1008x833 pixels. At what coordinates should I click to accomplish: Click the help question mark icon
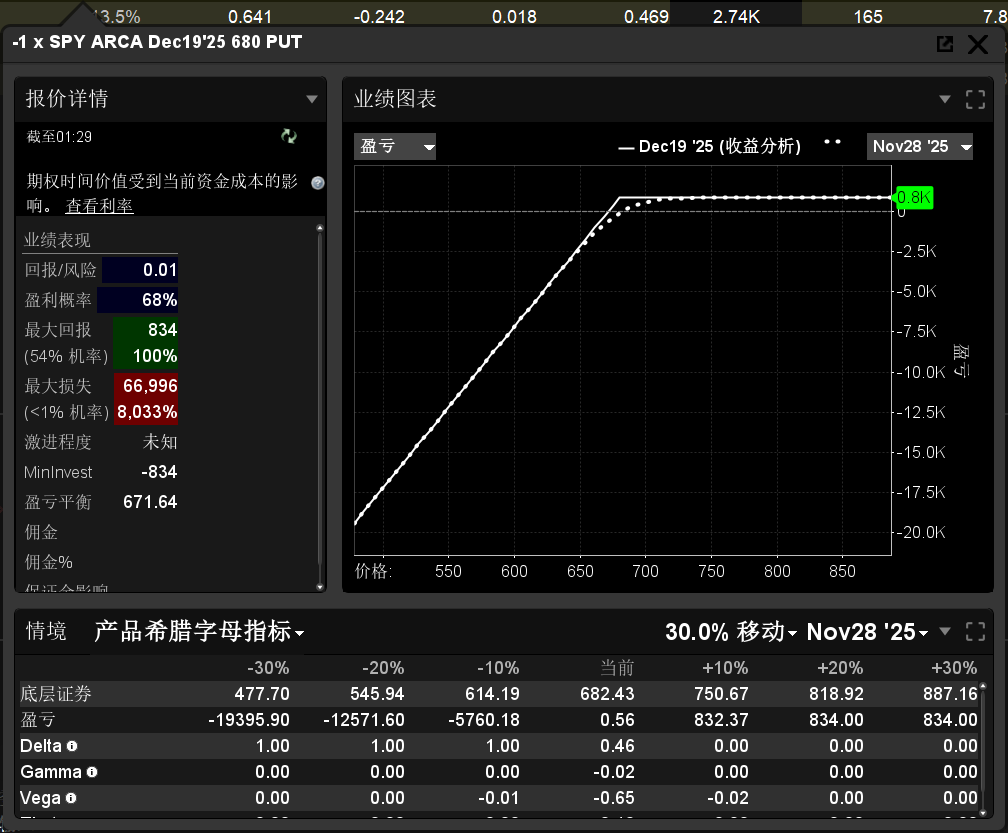tap(318, 183)
